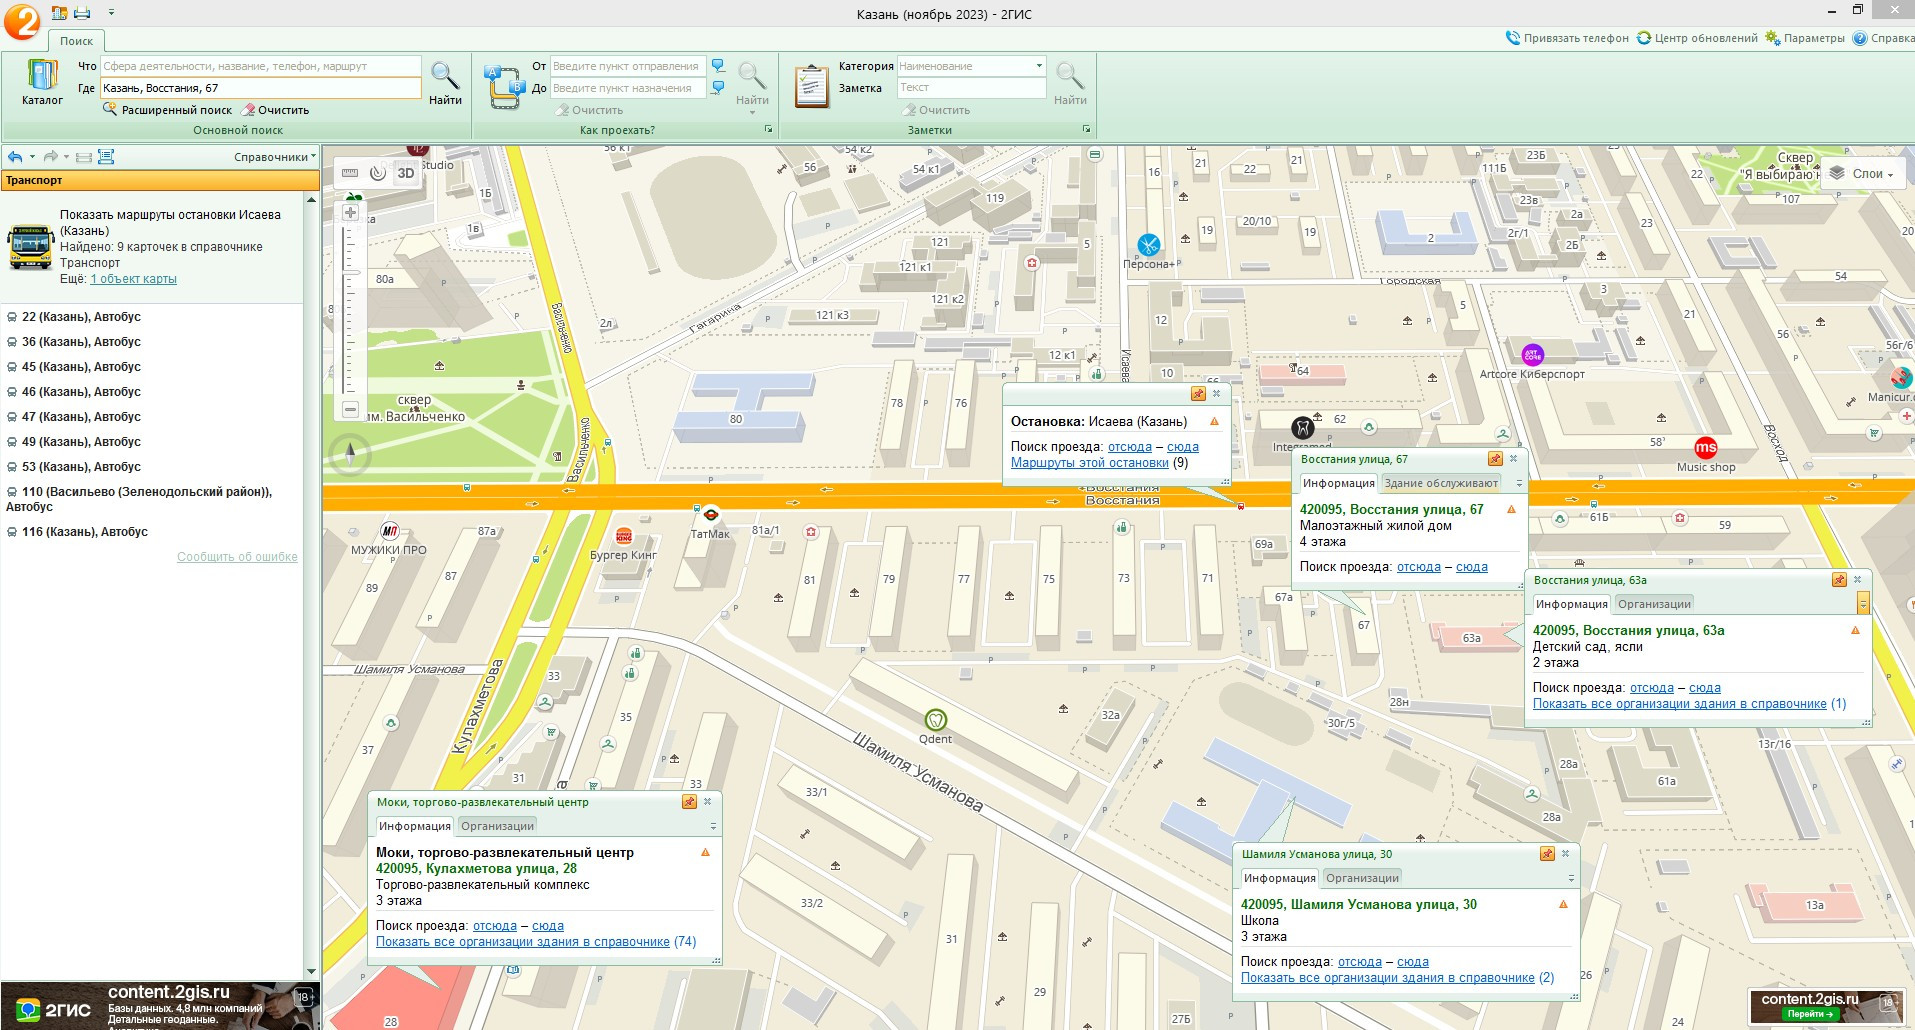
Task: Zoom out with the minus map button
Action: coord(350,409)
